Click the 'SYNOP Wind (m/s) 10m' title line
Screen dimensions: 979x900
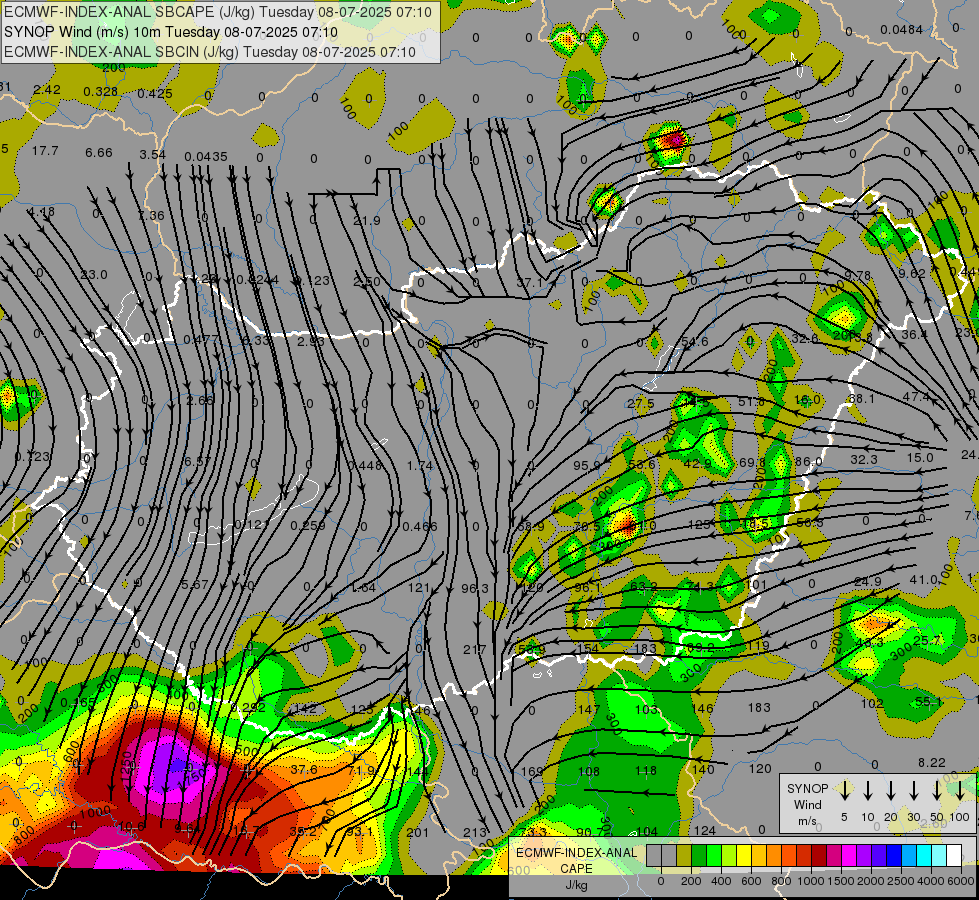170,32
